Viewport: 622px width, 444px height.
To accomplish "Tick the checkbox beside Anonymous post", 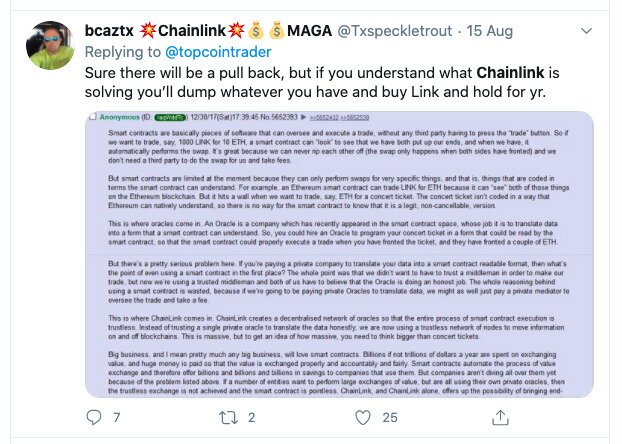I will pos(93,117).
